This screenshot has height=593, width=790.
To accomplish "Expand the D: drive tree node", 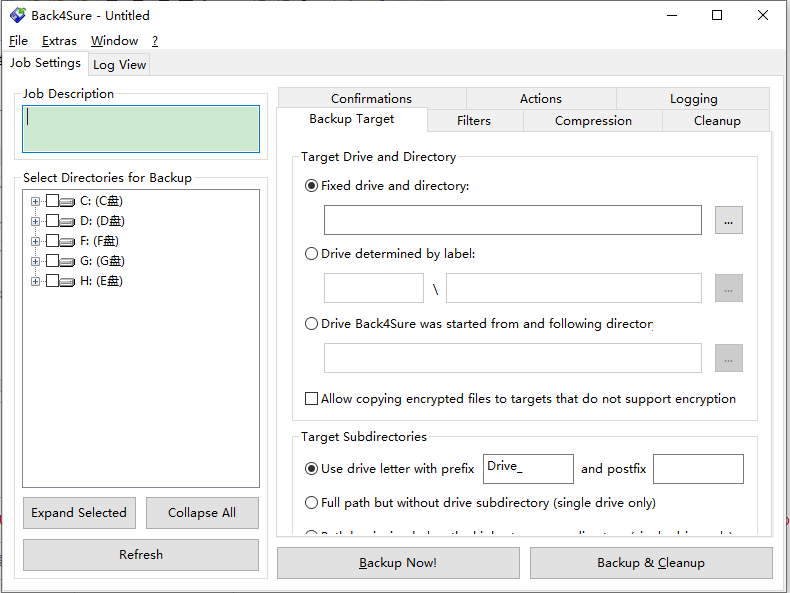I will tap(35, 221).
